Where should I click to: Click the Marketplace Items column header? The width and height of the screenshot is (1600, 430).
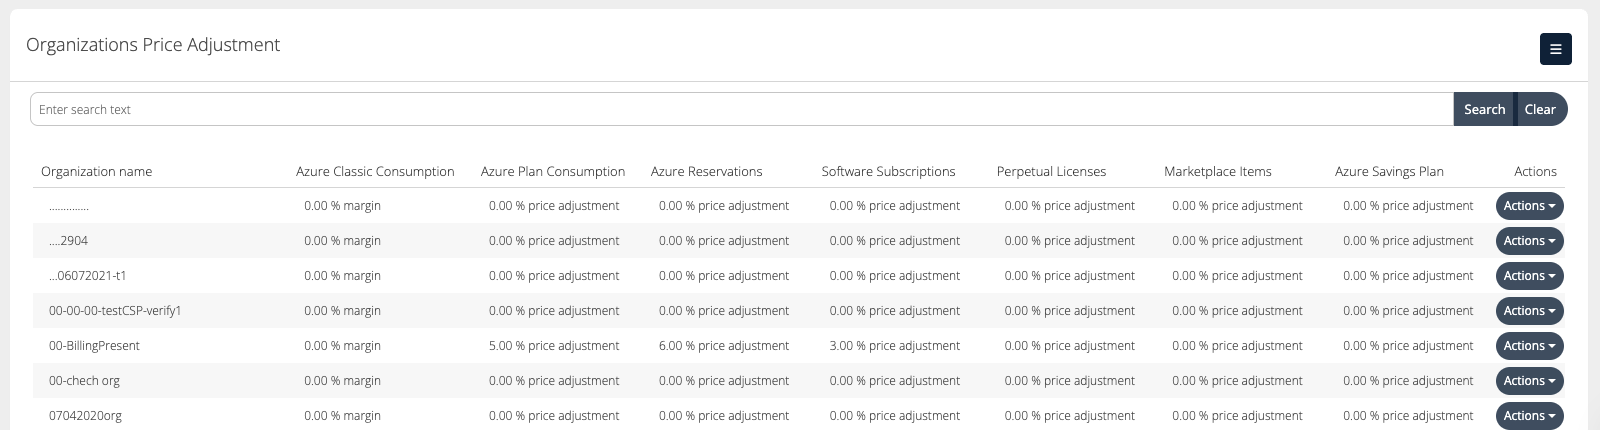pyautogui.click(x=1217, y=172)
